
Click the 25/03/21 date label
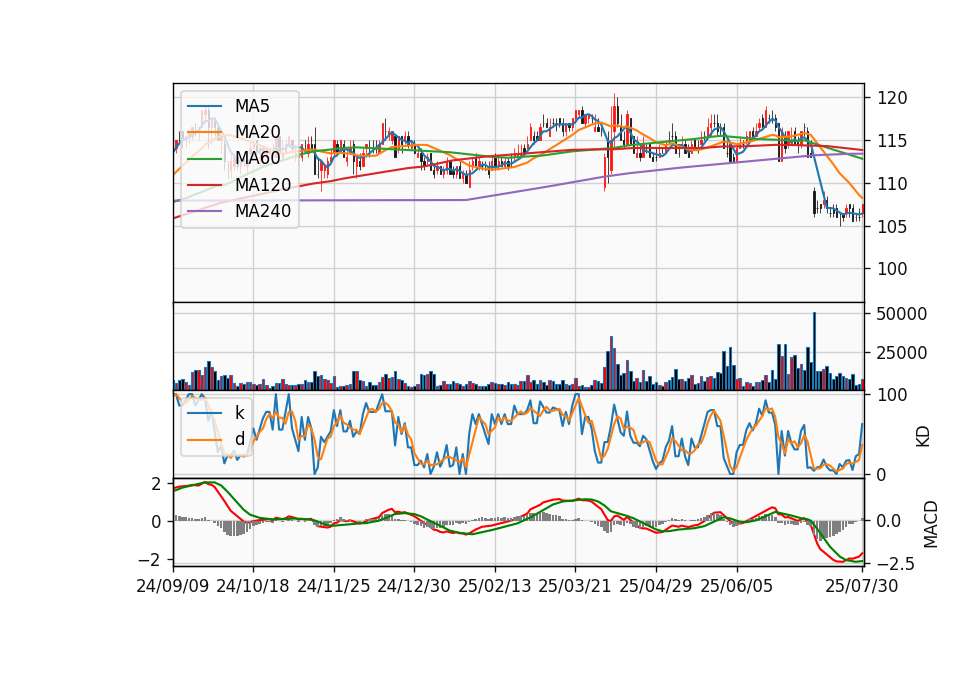click(x=575, y=586)
